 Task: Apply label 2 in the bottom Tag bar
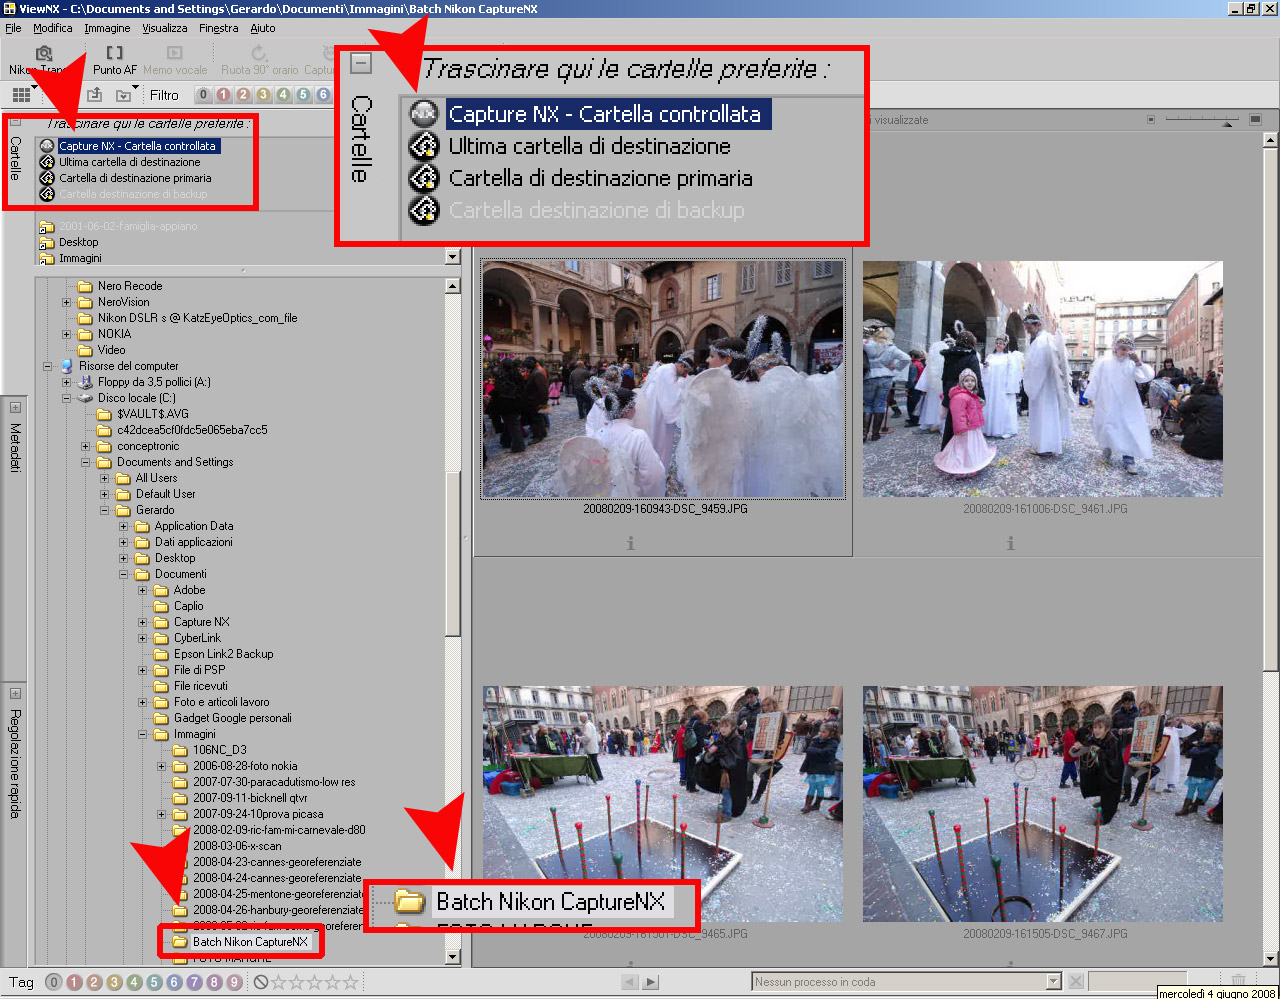point(94,983)
